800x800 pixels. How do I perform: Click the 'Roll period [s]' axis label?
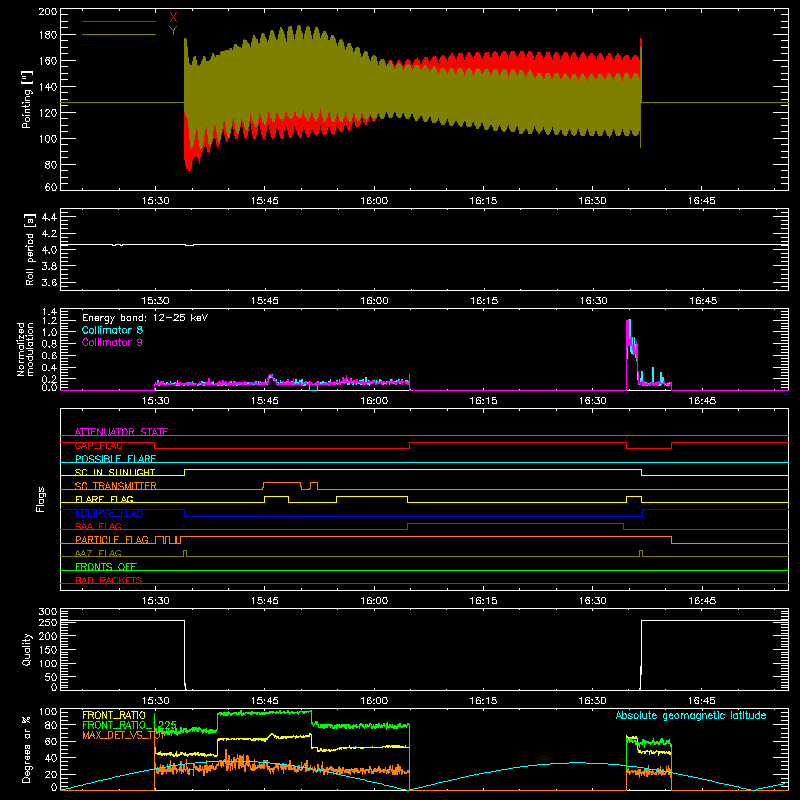(30, 249)
